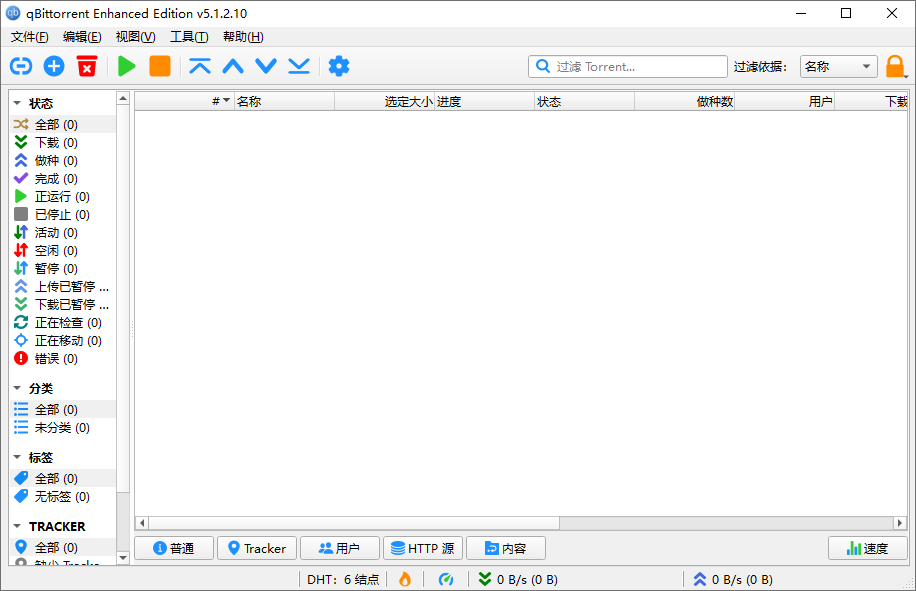Click the move to top queue icon

[x=199, y=65]
